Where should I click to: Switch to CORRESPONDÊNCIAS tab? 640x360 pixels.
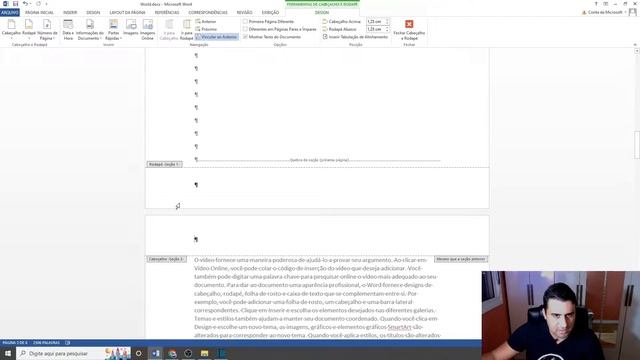pyautogui.click(x=208, y=13)
